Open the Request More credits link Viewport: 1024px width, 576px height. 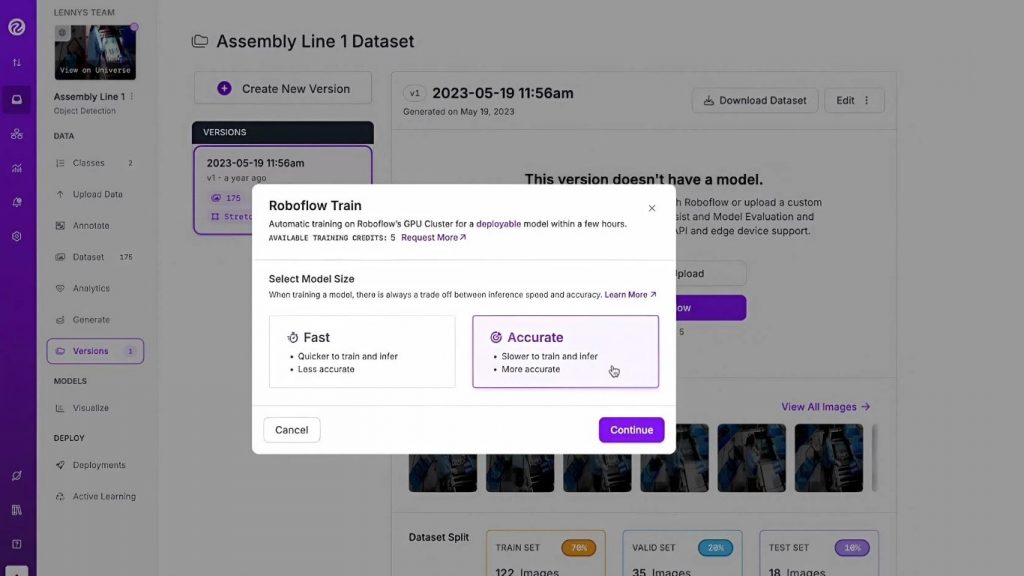(434, 238)
